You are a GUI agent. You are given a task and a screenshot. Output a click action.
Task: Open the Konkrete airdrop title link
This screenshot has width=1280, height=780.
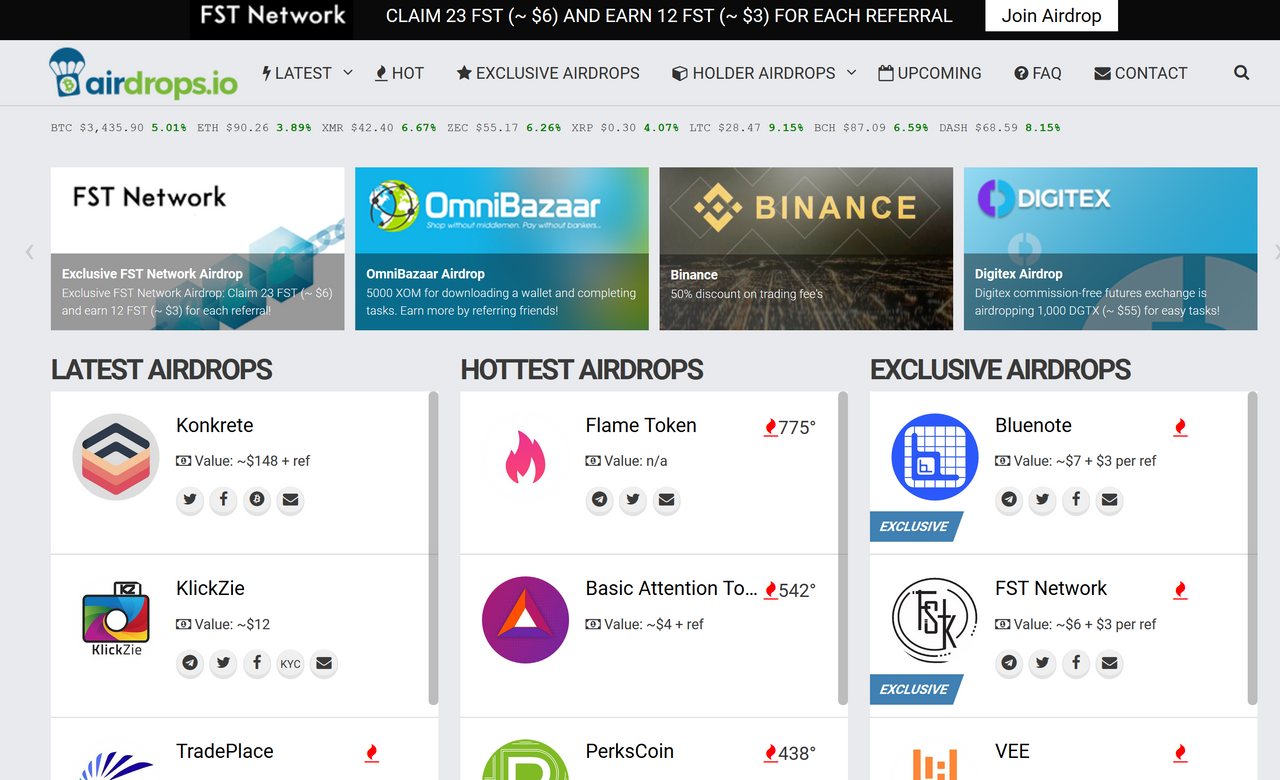215,425
